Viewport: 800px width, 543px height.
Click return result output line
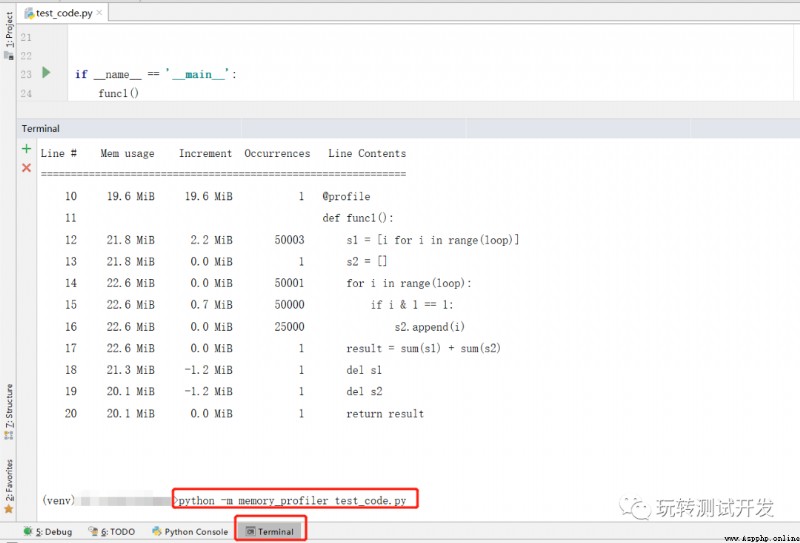tap(385, 414)
